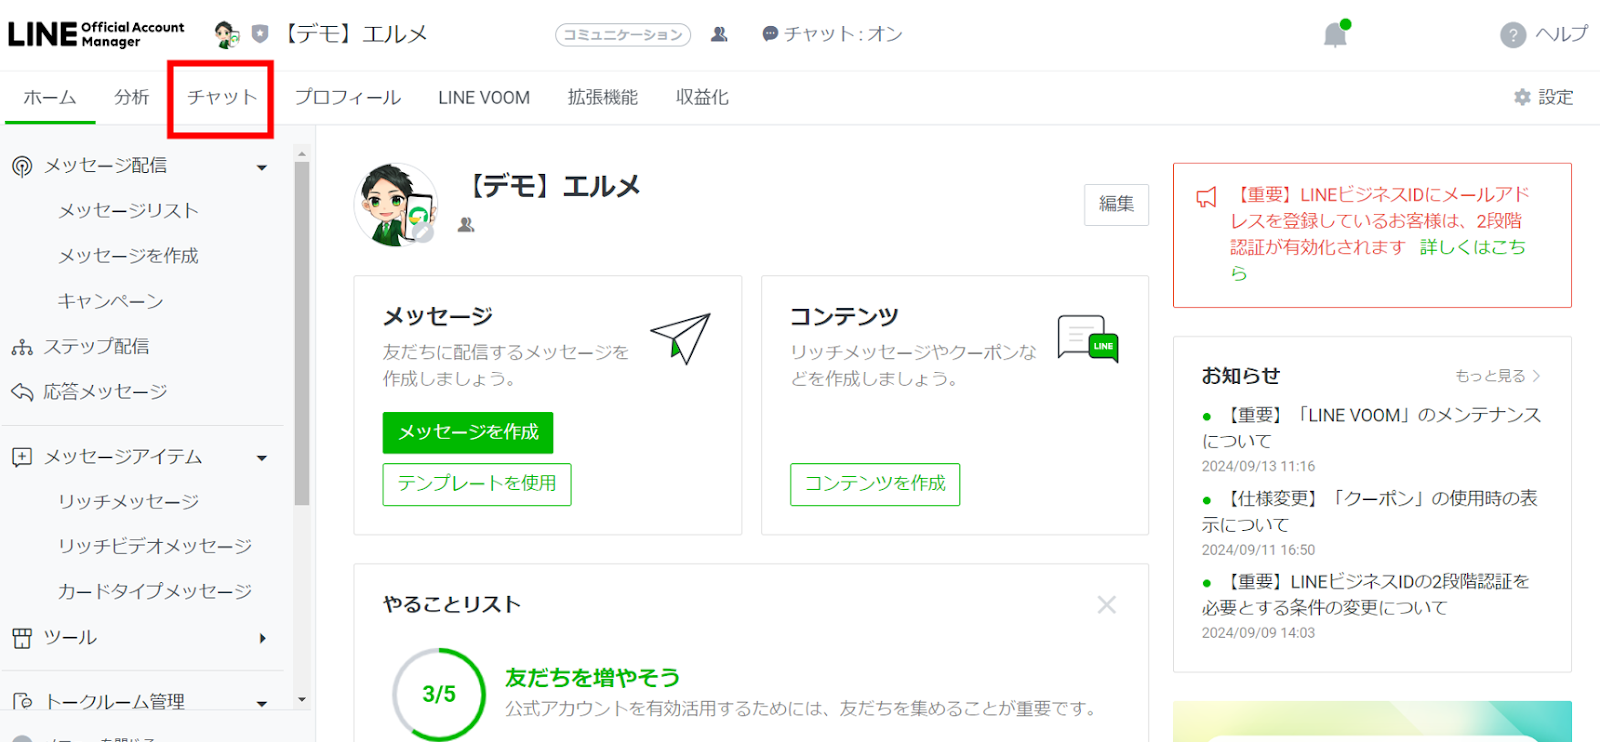Select sidebar メッセージを作成 item
Viewport: 1600px width, 742px height.
click(128, 256)
